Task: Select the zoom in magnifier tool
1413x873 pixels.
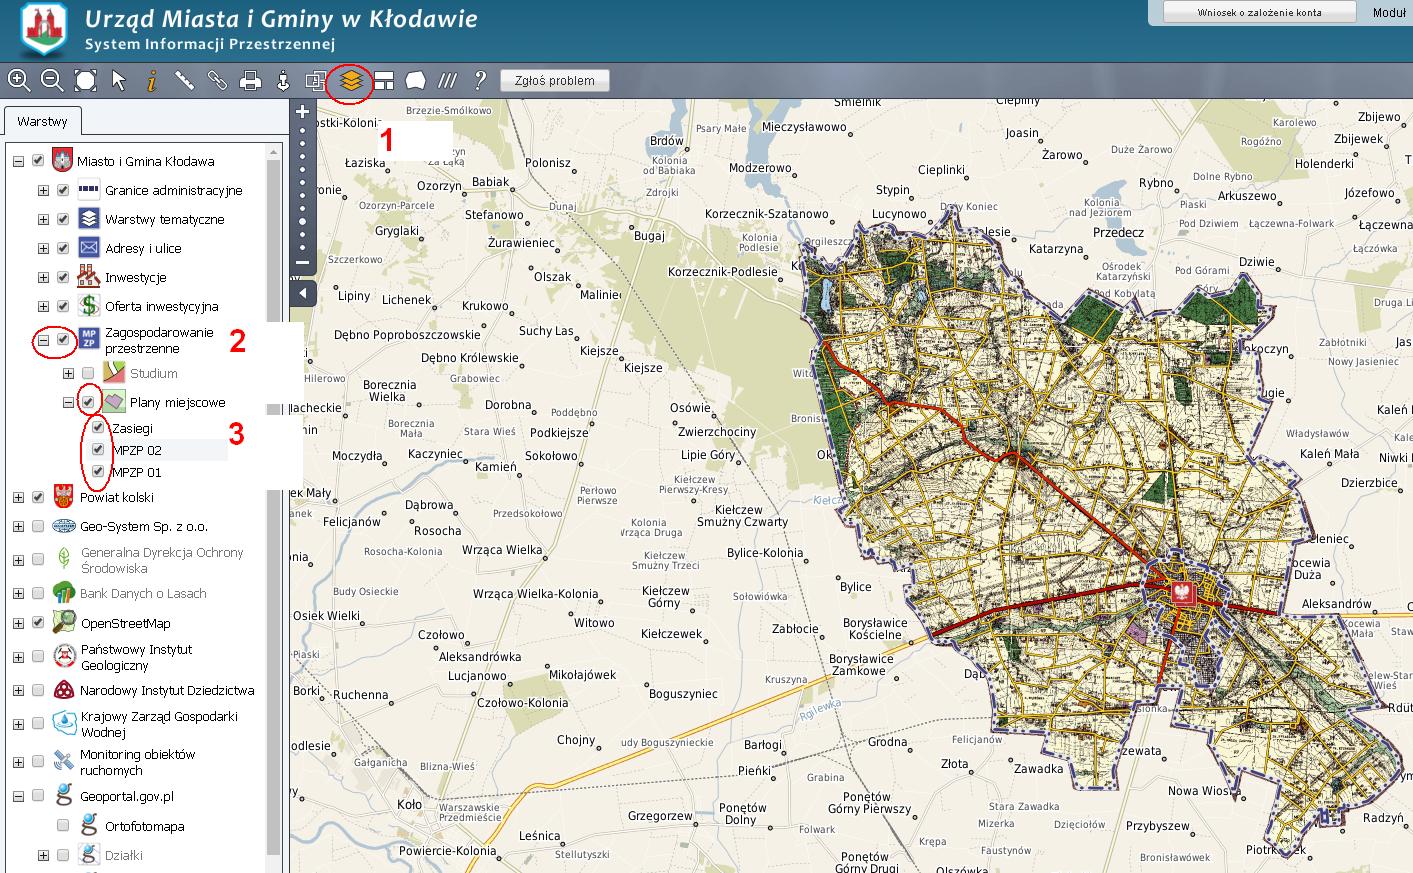Action: click(18, 81)
